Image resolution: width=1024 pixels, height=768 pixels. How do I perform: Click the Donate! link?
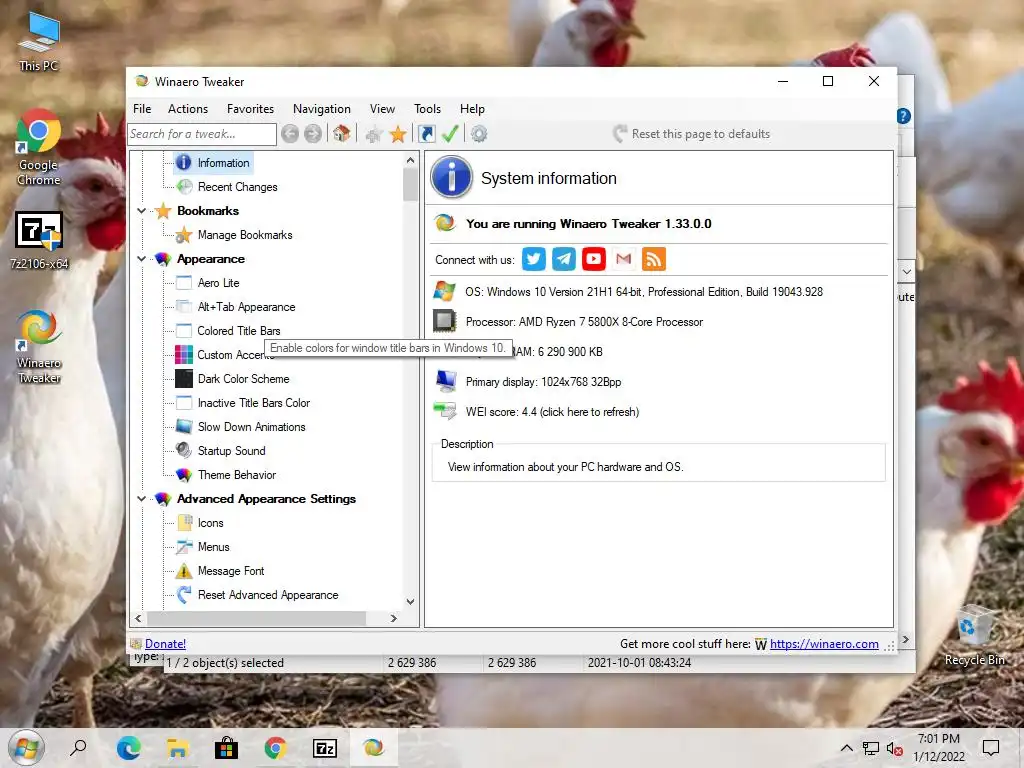click(165, 644)
